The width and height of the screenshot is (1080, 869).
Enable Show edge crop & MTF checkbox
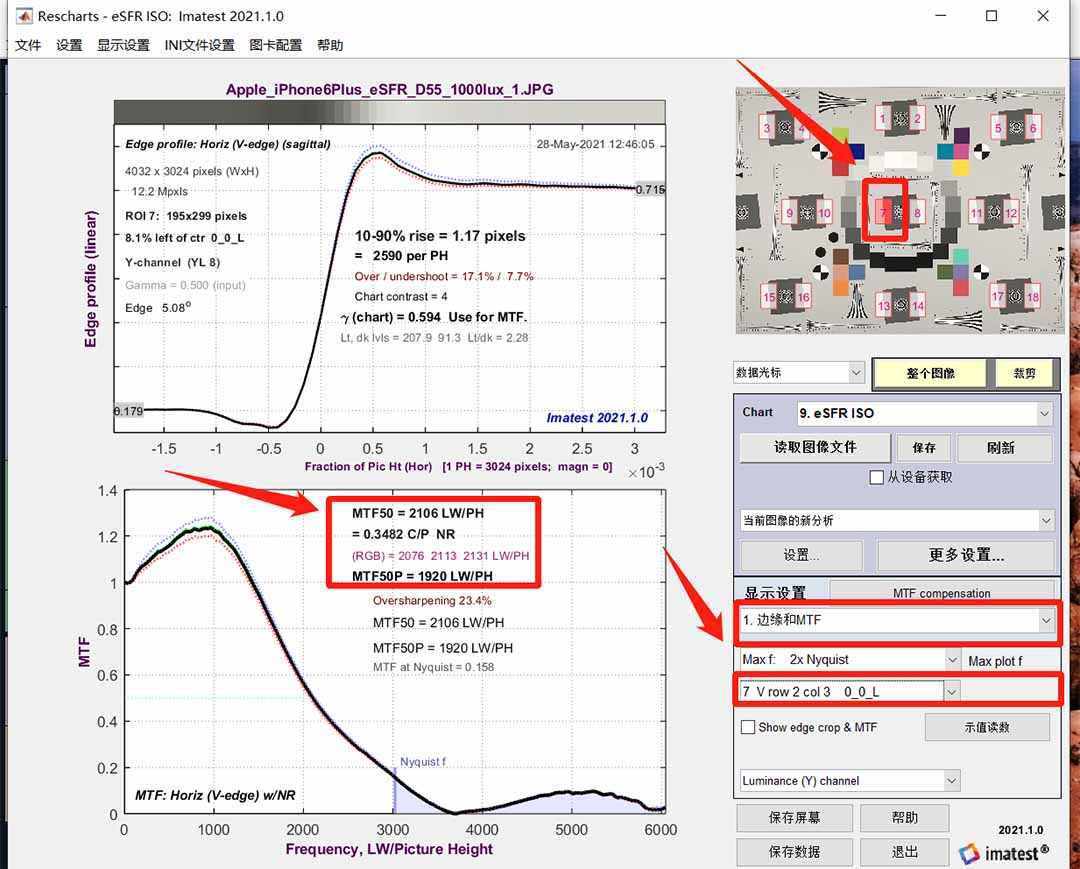point(748,727)
